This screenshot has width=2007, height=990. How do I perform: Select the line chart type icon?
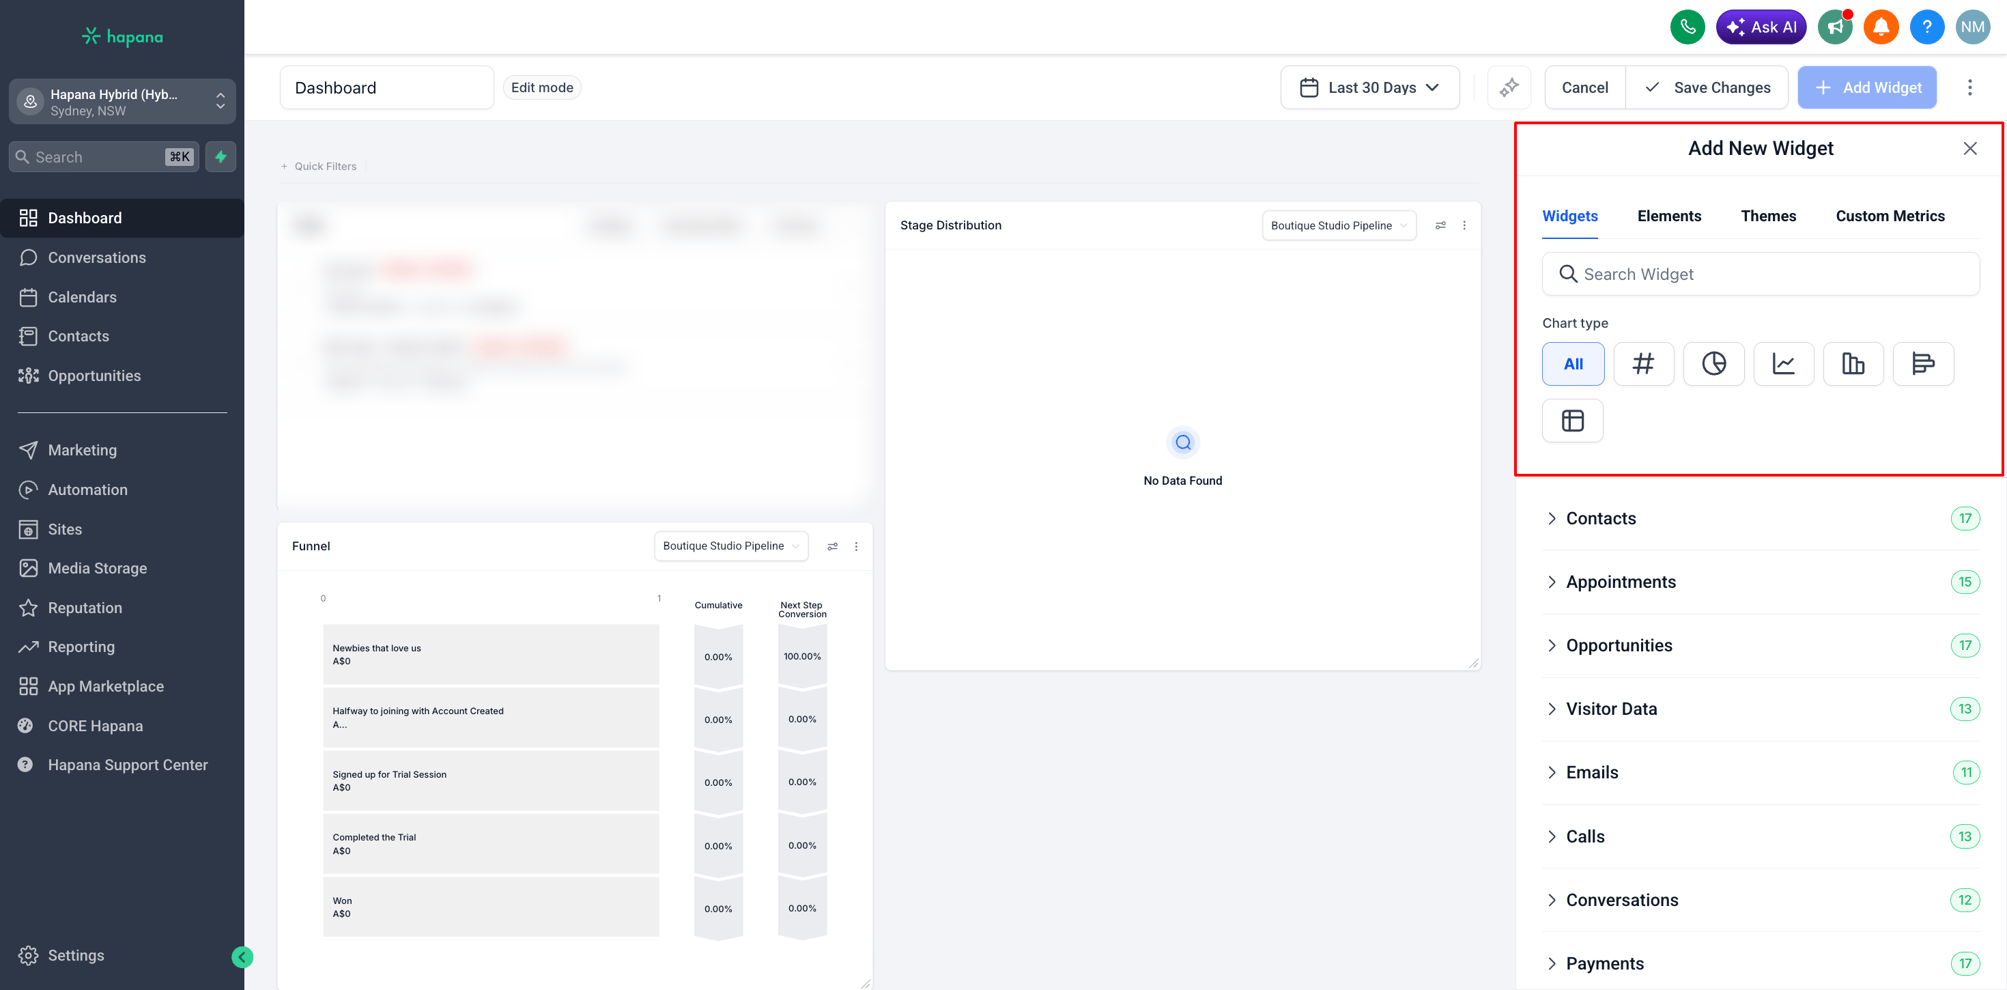tap(1783, 364)
